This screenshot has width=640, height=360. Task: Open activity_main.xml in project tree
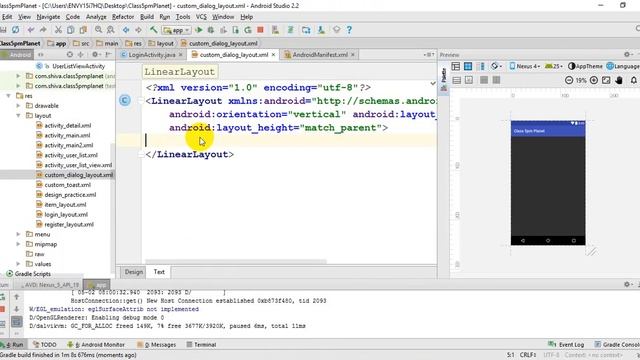(67, 136)
